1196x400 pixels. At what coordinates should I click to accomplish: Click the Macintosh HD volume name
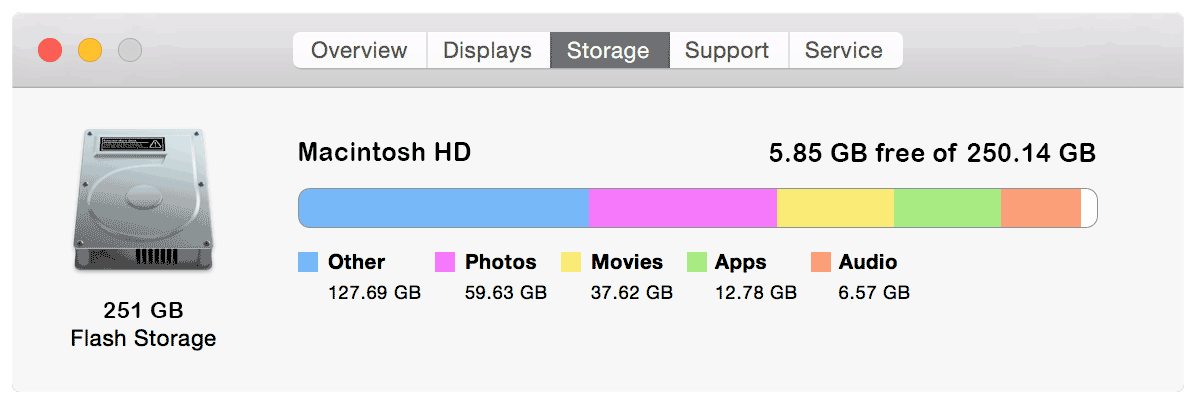tap(384, 153)
